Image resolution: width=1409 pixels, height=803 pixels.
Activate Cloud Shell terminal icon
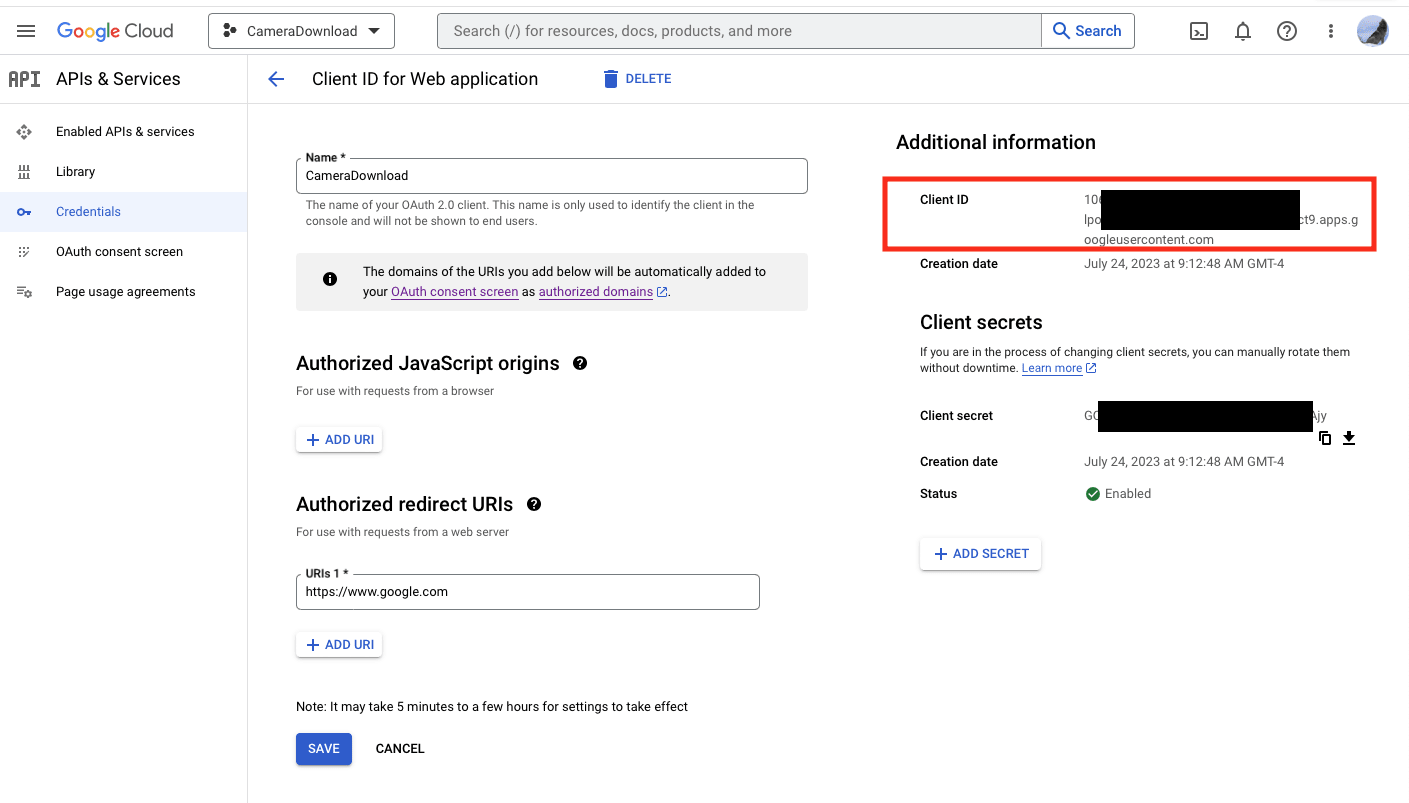click(1198, 31)
